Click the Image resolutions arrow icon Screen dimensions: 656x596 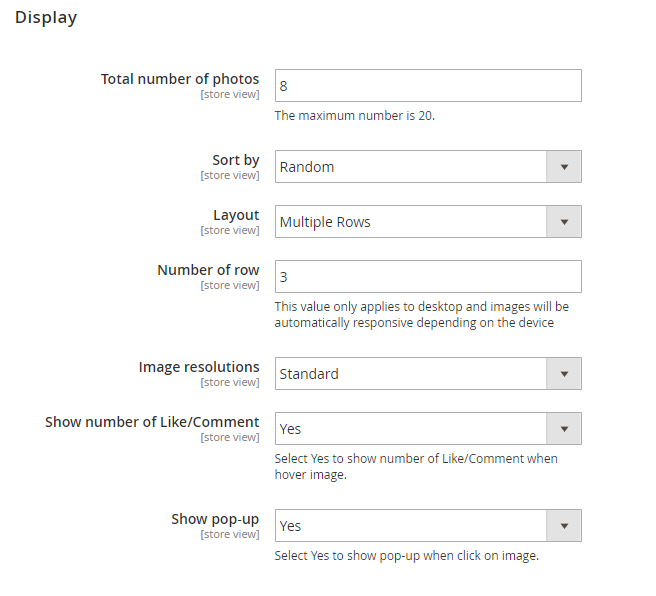[564, 374]
